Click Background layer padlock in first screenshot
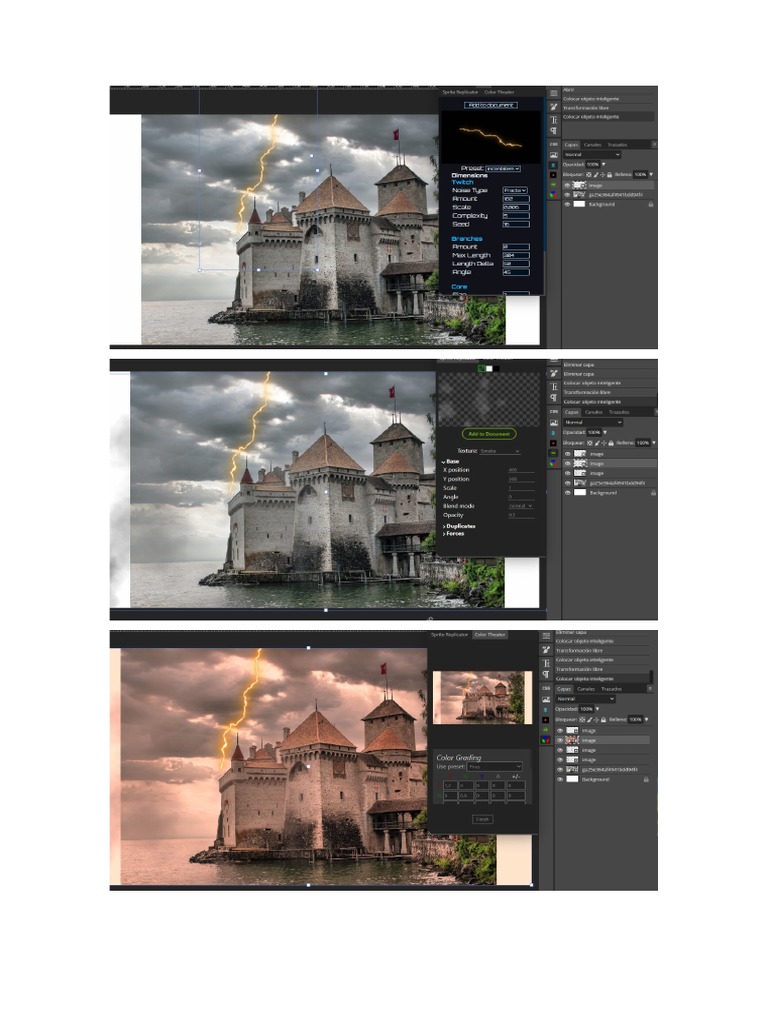Image resolution: width=768 pixels, height=1024 pixels. 651,204
